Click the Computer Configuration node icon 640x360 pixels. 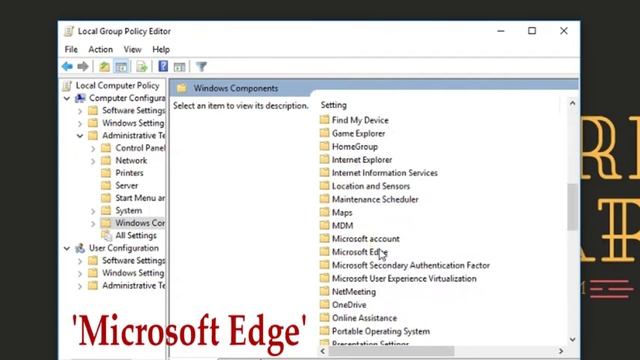(x=80, y=98)
